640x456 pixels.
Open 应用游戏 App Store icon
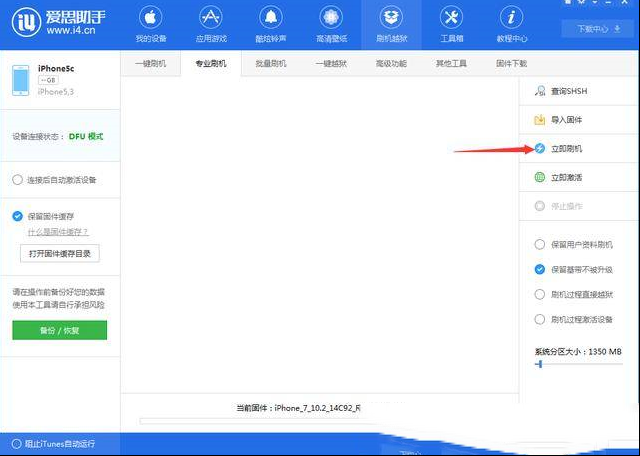[x=211, y=18]
